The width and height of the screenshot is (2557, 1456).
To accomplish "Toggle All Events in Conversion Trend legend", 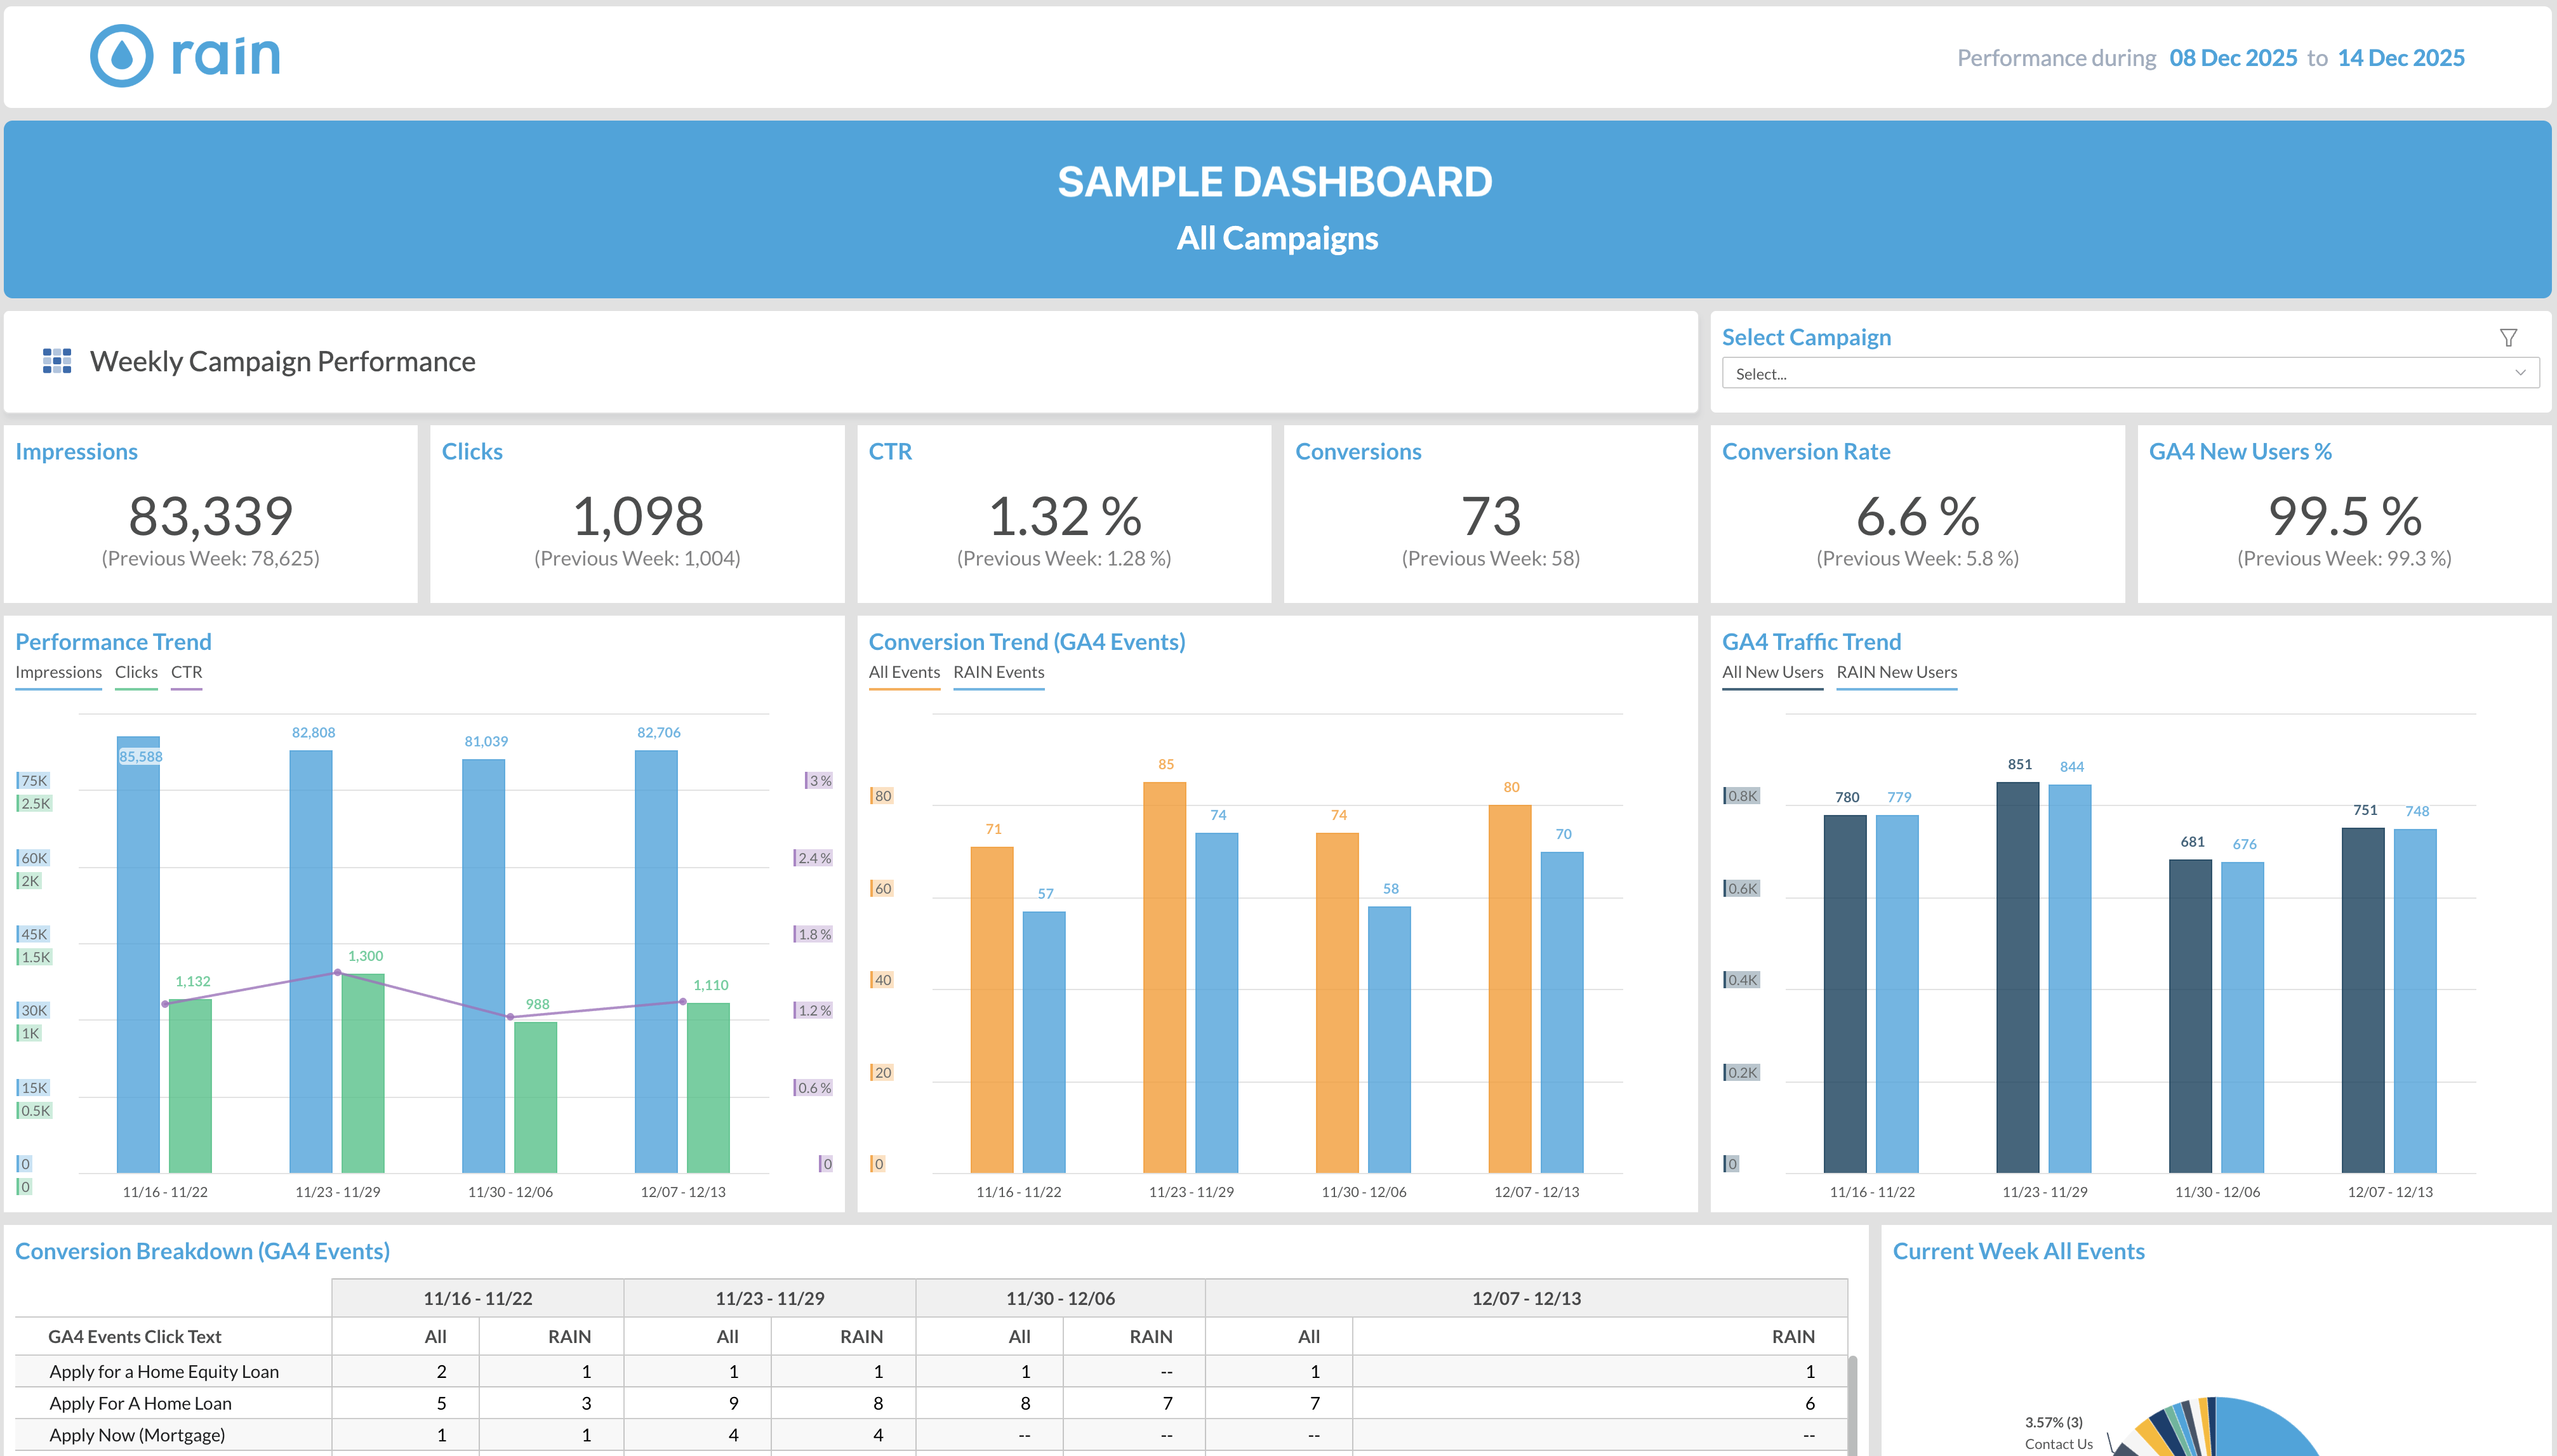I will pyautogui.click(x=904, y=673).
